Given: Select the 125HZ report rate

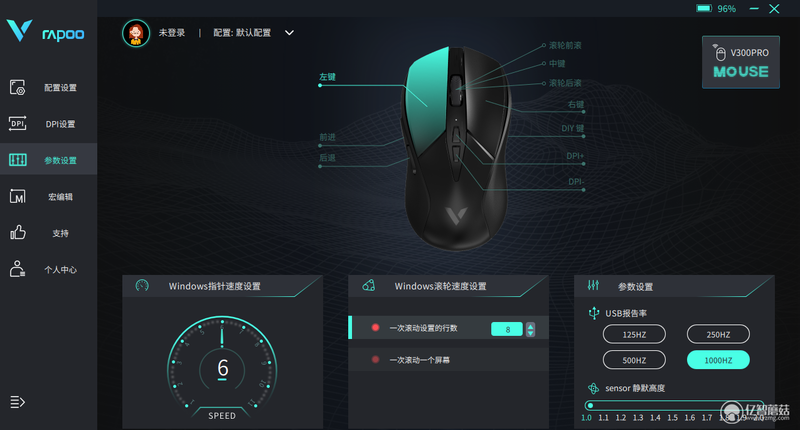Looking at the screenshot, I should (634, 335).
